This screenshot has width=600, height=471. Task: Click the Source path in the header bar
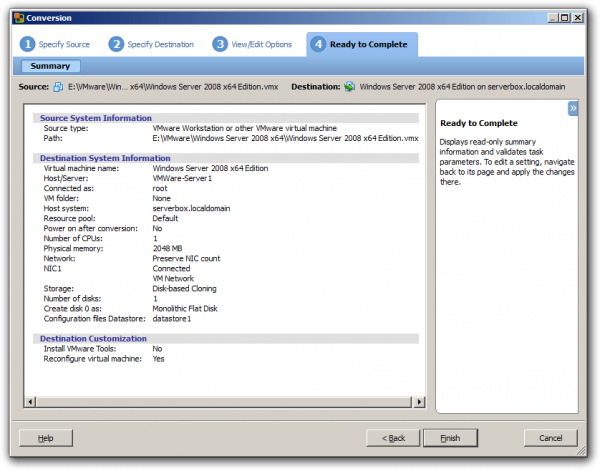[173, 87]
